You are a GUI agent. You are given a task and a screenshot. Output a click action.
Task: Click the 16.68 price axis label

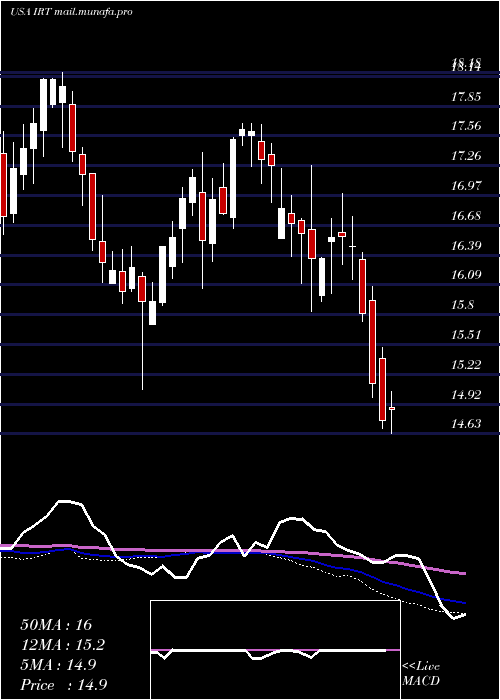click(x=466, y=216)
